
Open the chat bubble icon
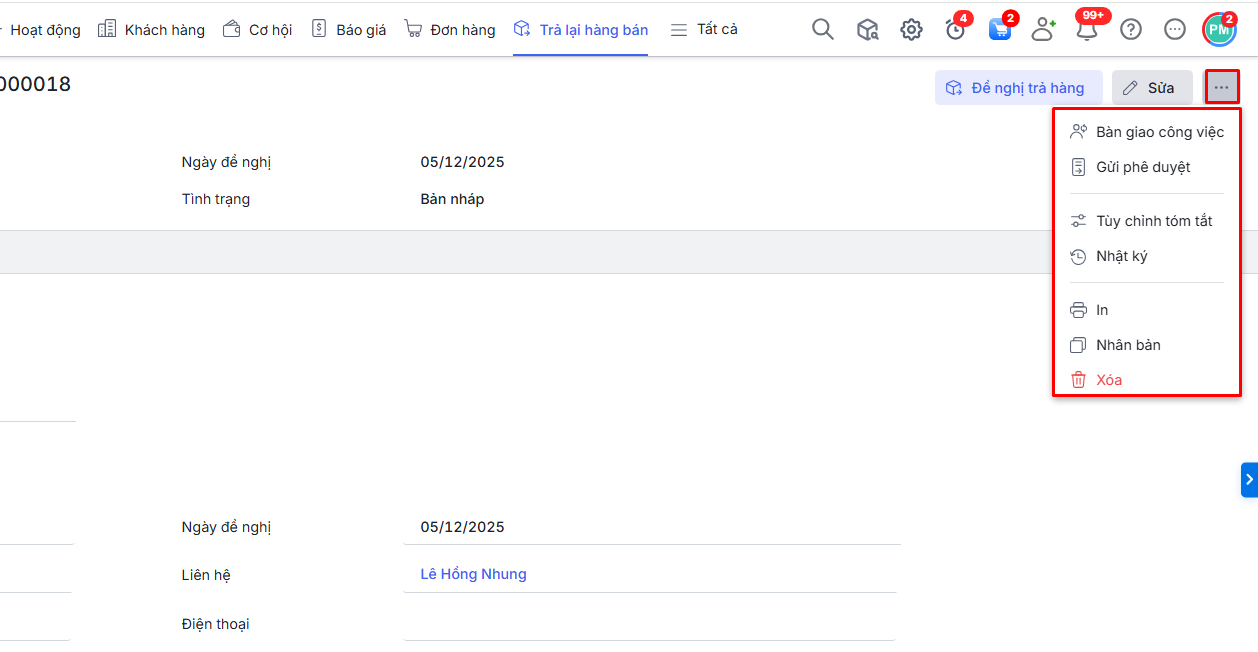coord(1175,30)
